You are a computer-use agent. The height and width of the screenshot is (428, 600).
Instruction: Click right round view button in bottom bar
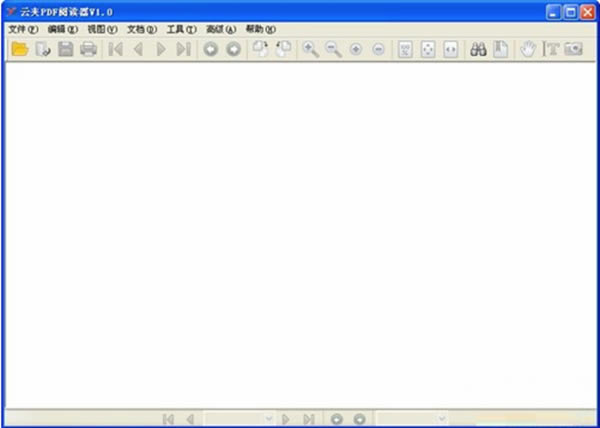(x=359, y=419)
